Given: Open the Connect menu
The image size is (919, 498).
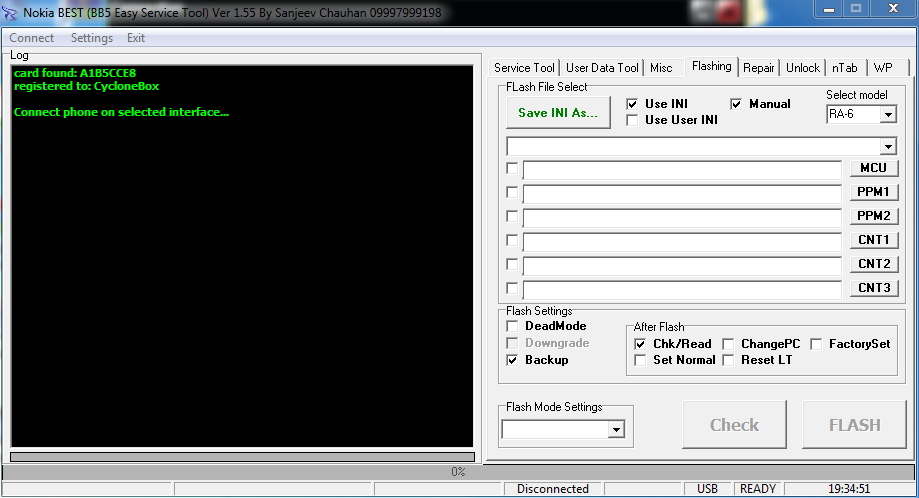Looking at the screenshot, I should [32, 38].
